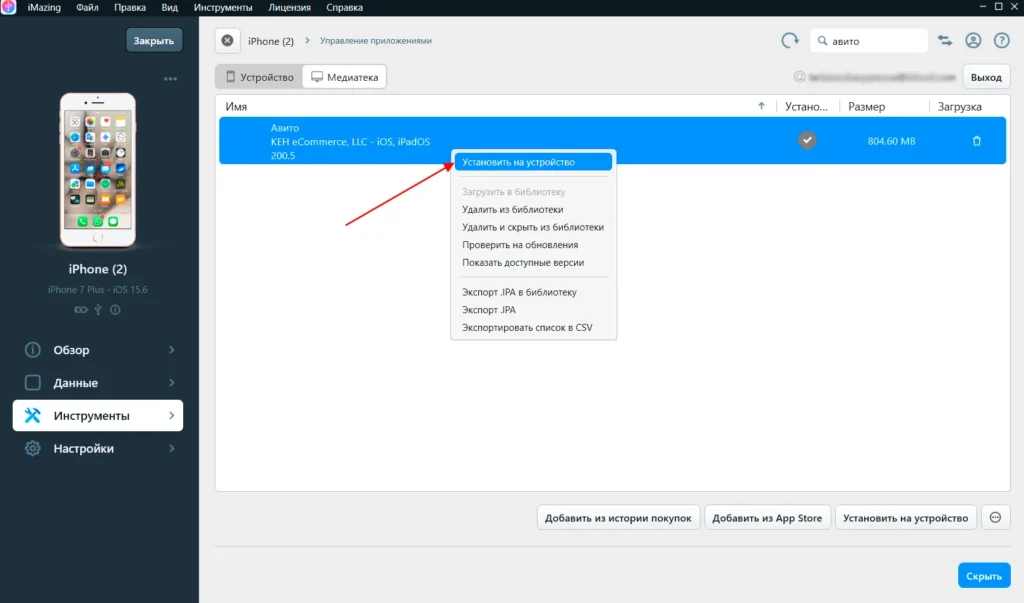1024x603 pixels.
Task: Click the Закрыть button in the sidebar
Action: tap(154, 41)
